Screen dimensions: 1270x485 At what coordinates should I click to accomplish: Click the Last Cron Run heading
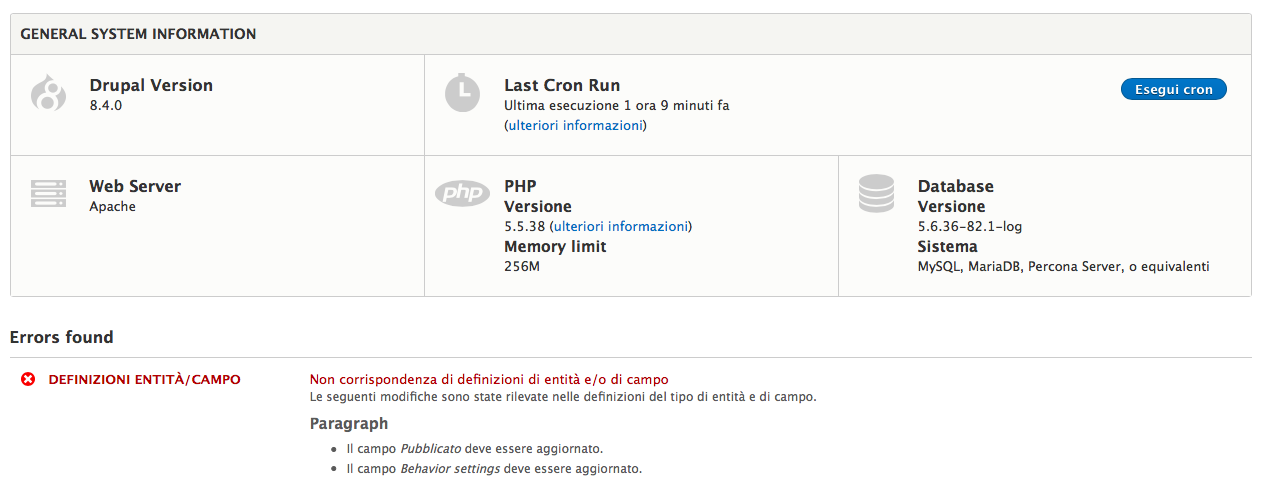562,85
